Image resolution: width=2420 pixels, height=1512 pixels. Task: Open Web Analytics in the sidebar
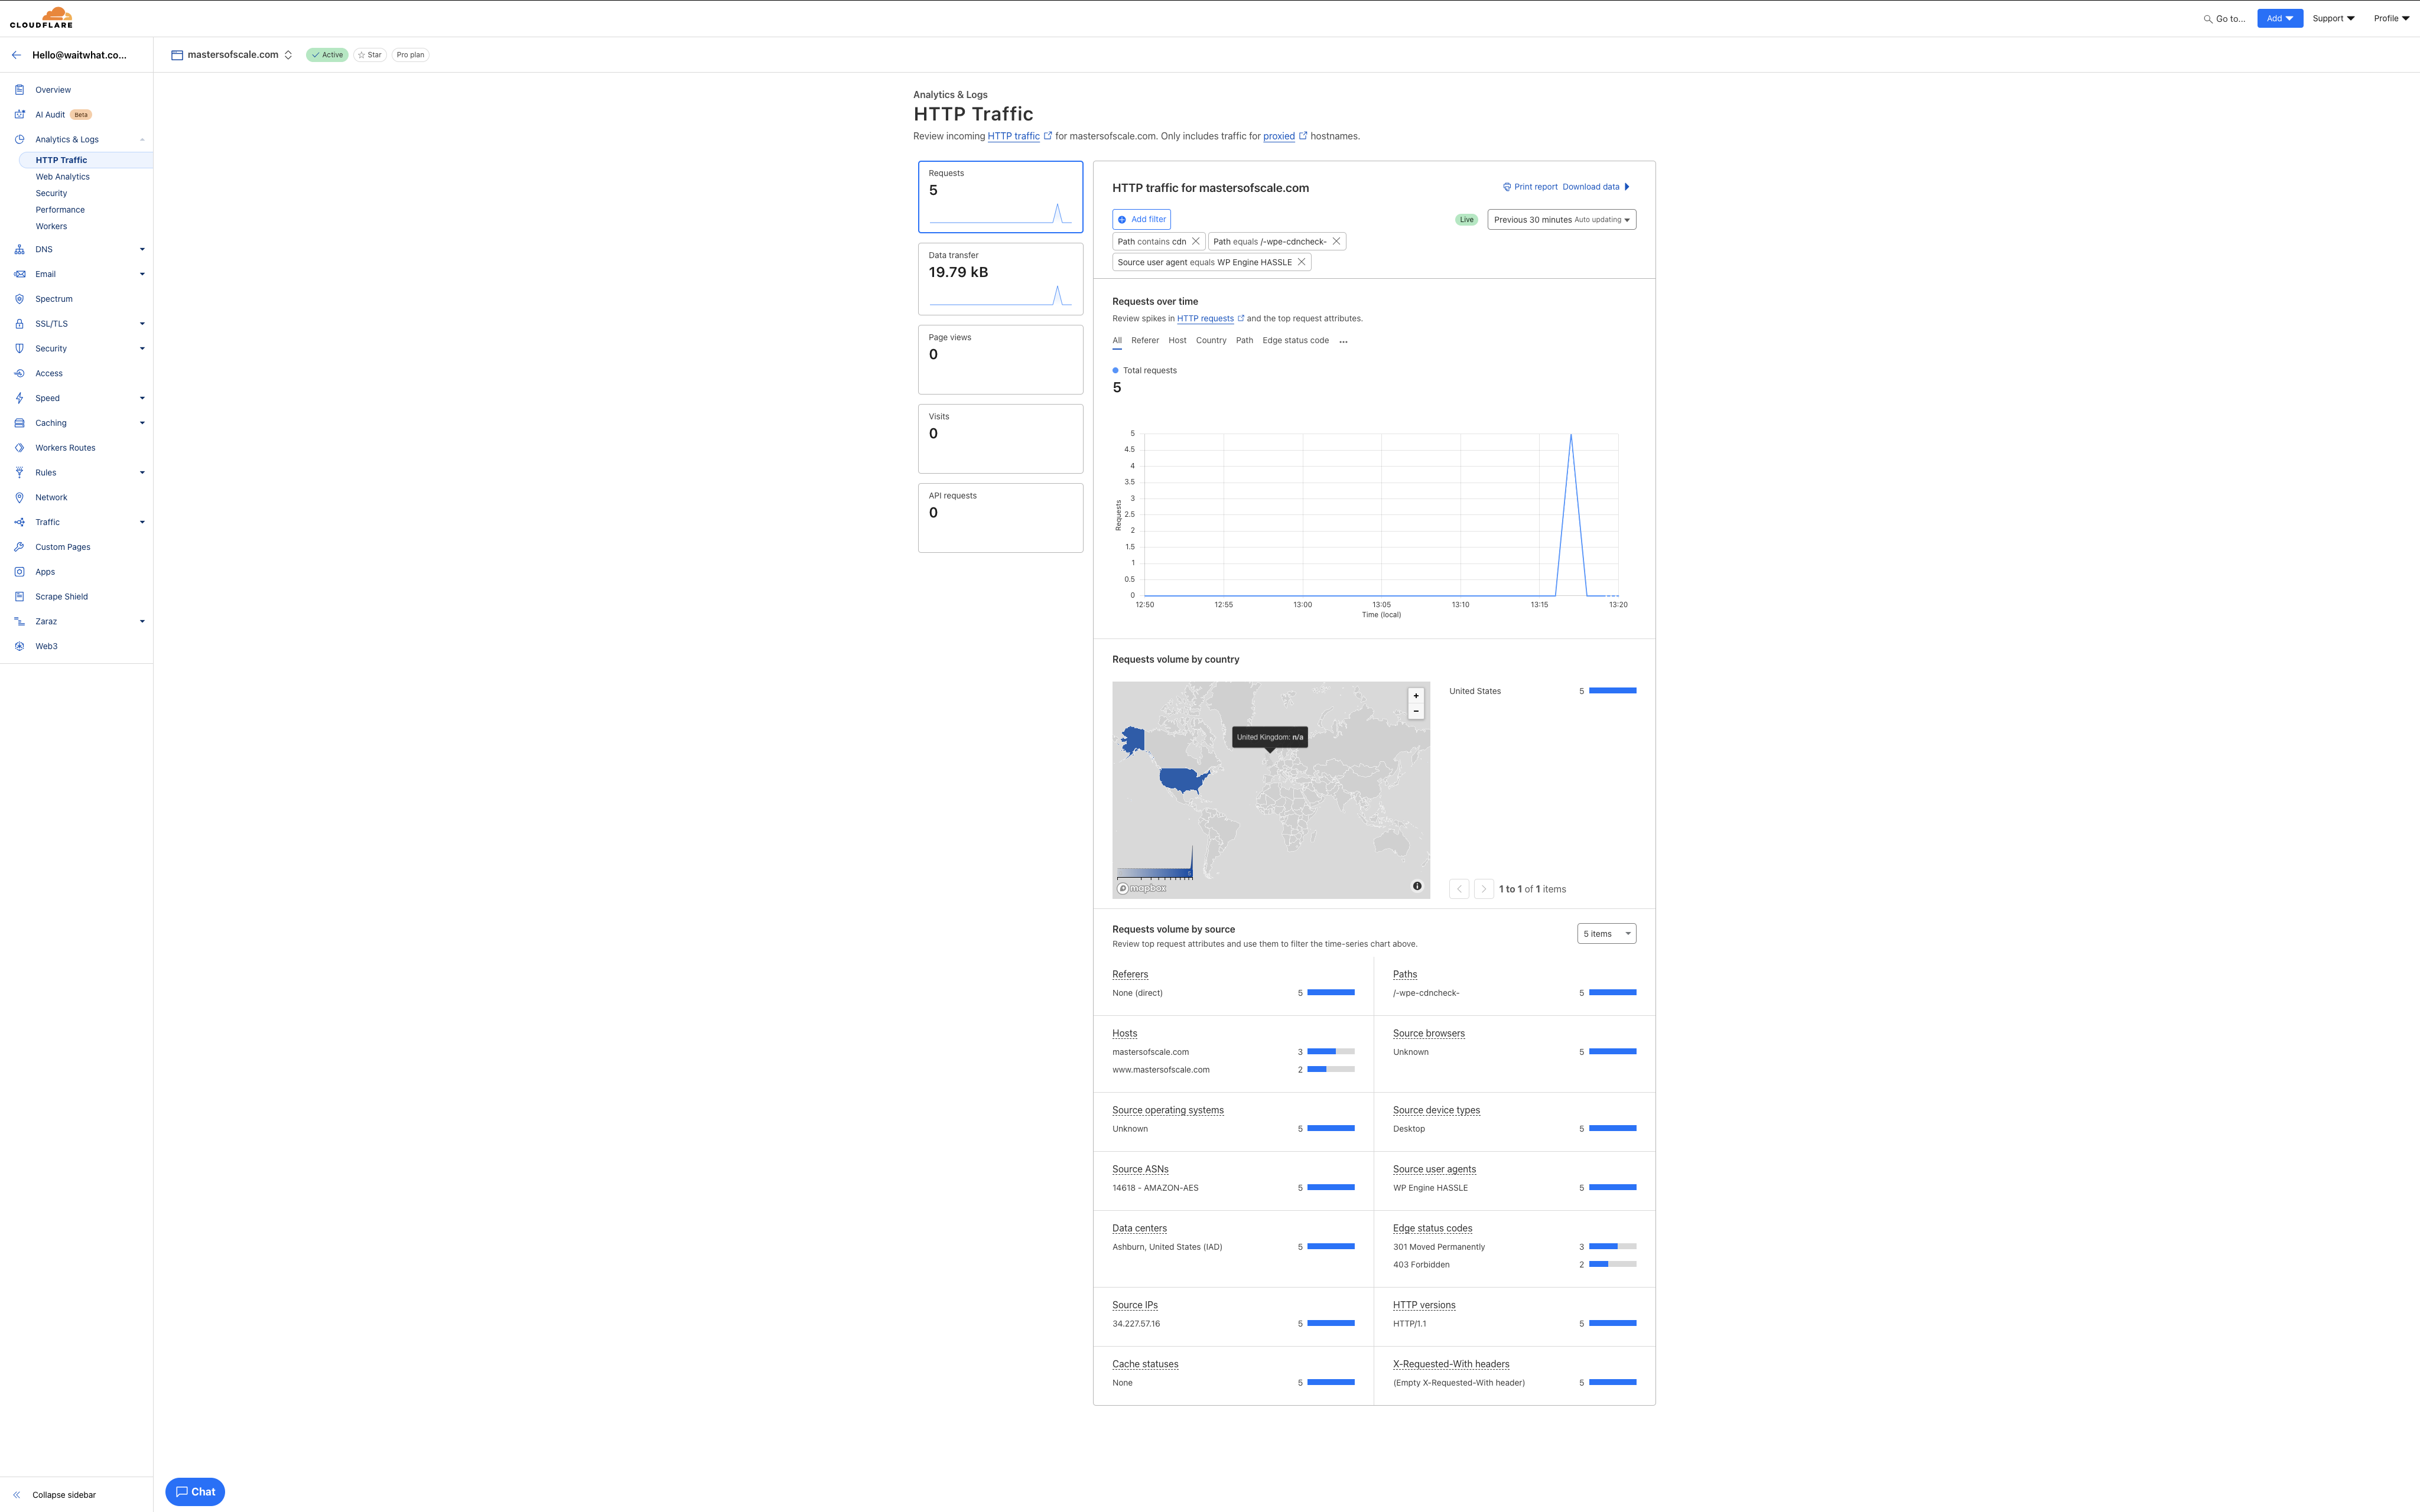pyautogui.click(x=62, y=177)
